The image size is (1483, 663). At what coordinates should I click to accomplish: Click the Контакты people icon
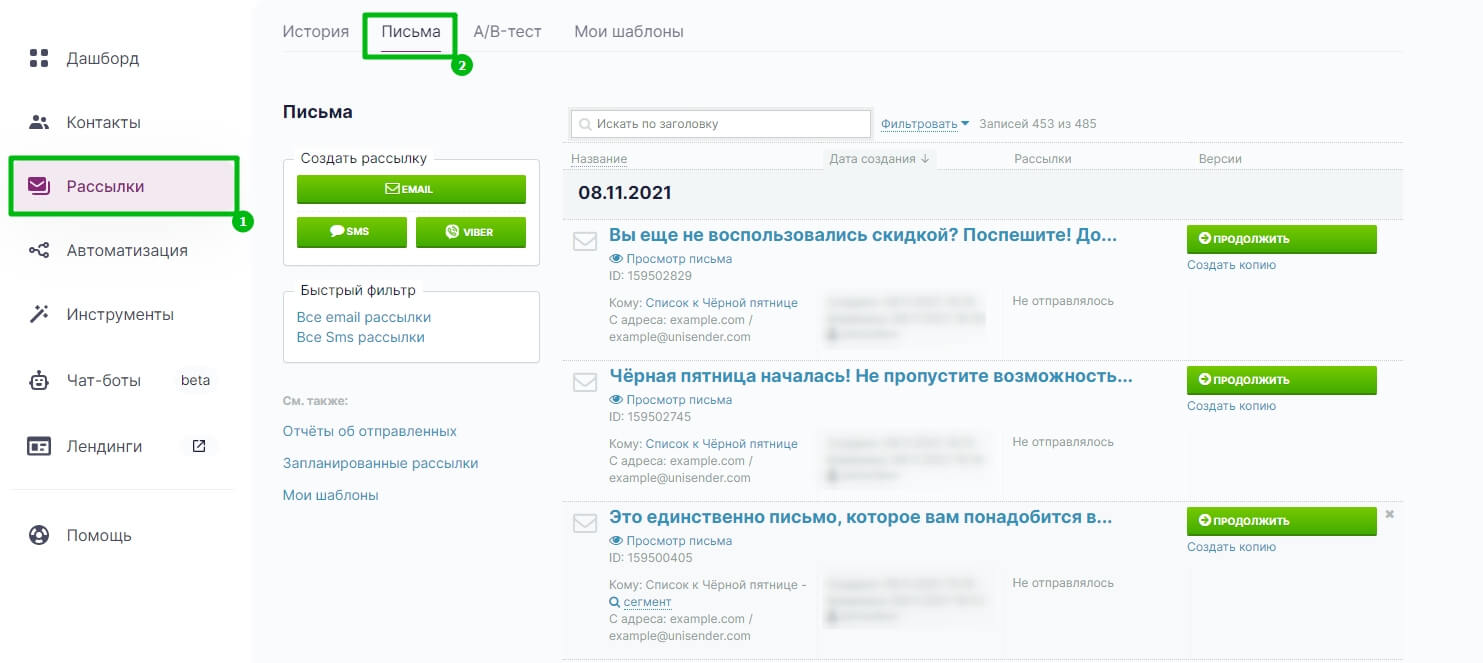coord(39,122)
